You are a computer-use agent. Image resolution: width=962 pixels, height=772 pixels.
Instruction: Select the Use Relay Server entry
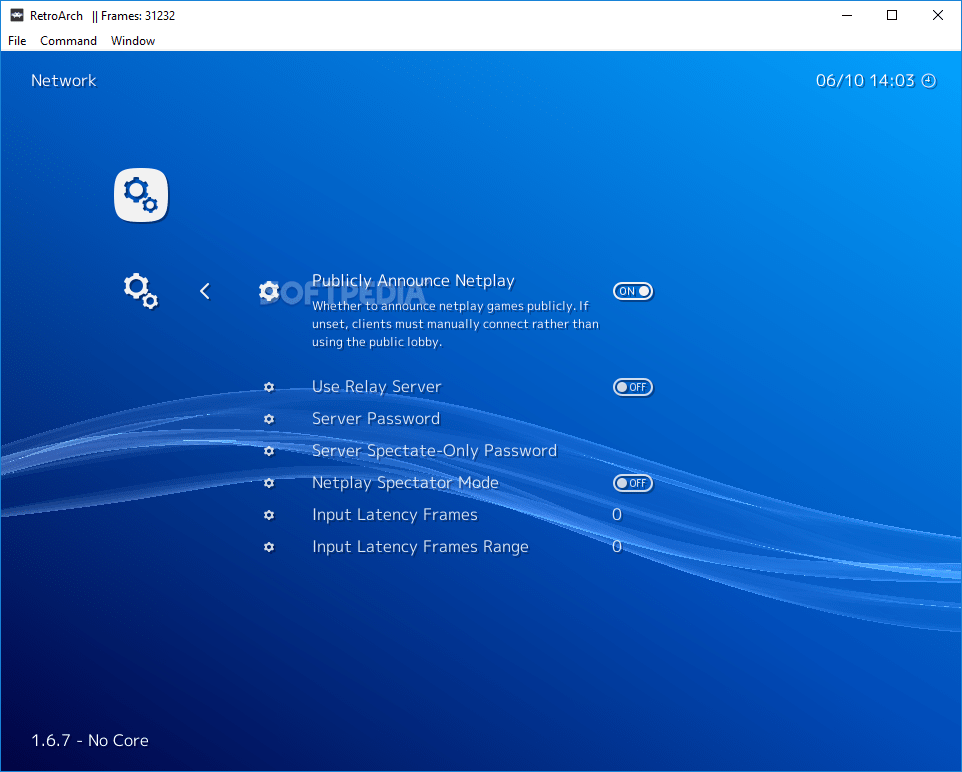point(376,387)
